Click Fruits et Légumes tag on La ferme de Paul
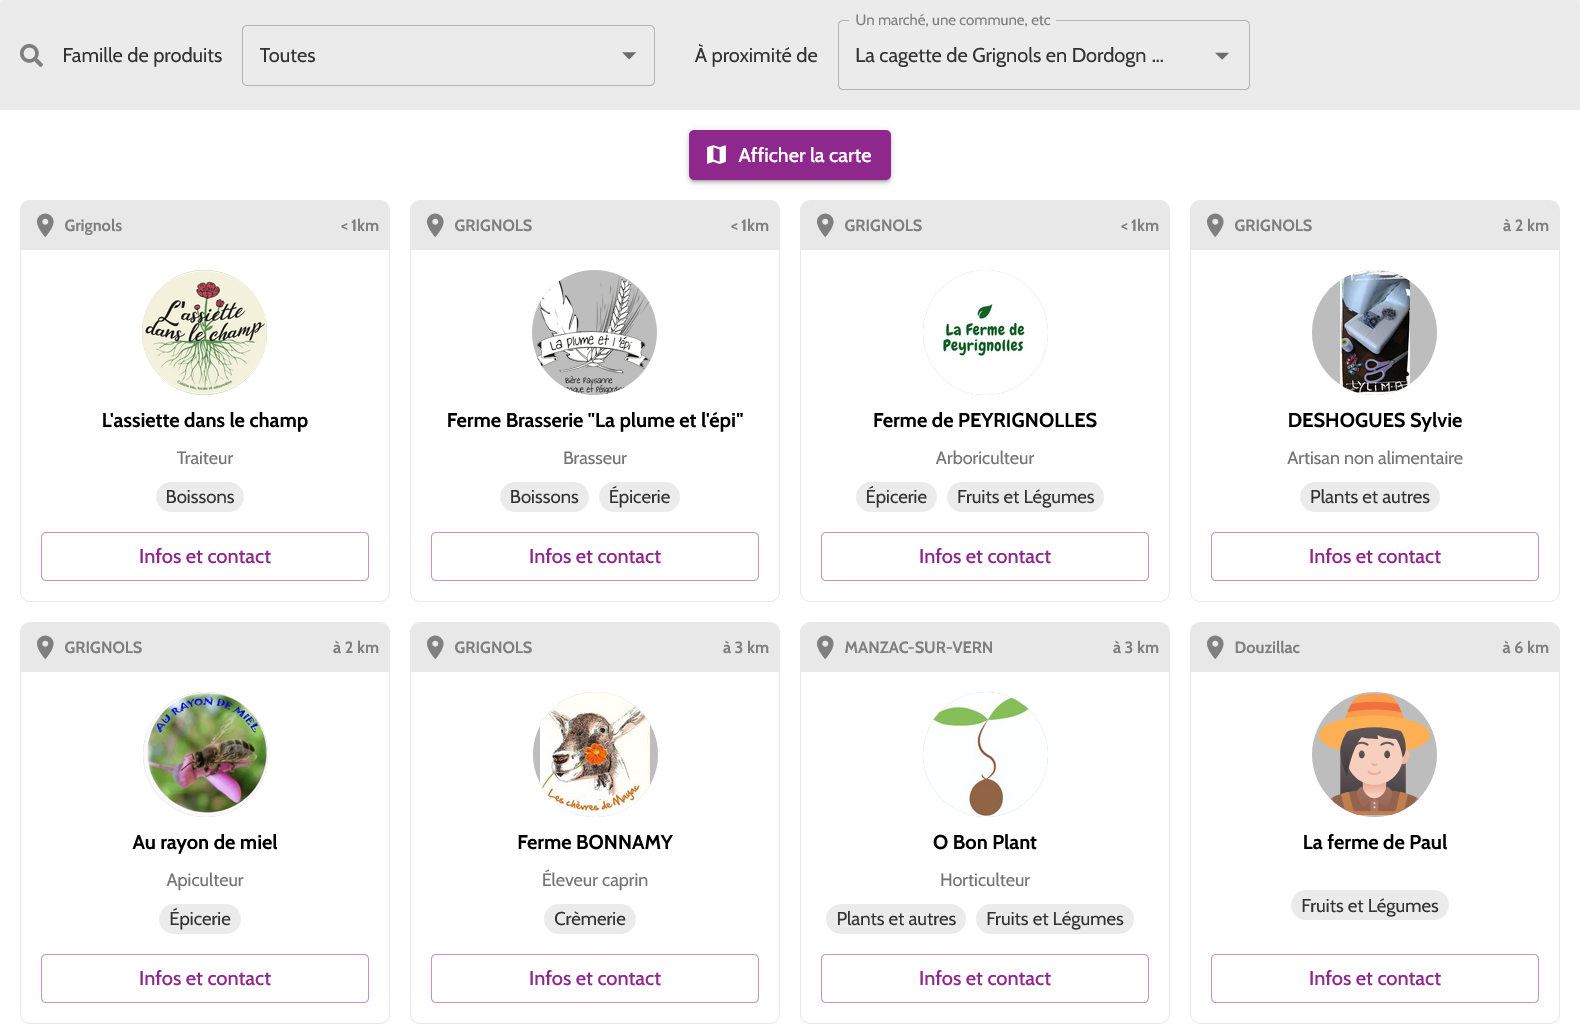This screenshot has height=1028, width=1580. pos(1369,906)
